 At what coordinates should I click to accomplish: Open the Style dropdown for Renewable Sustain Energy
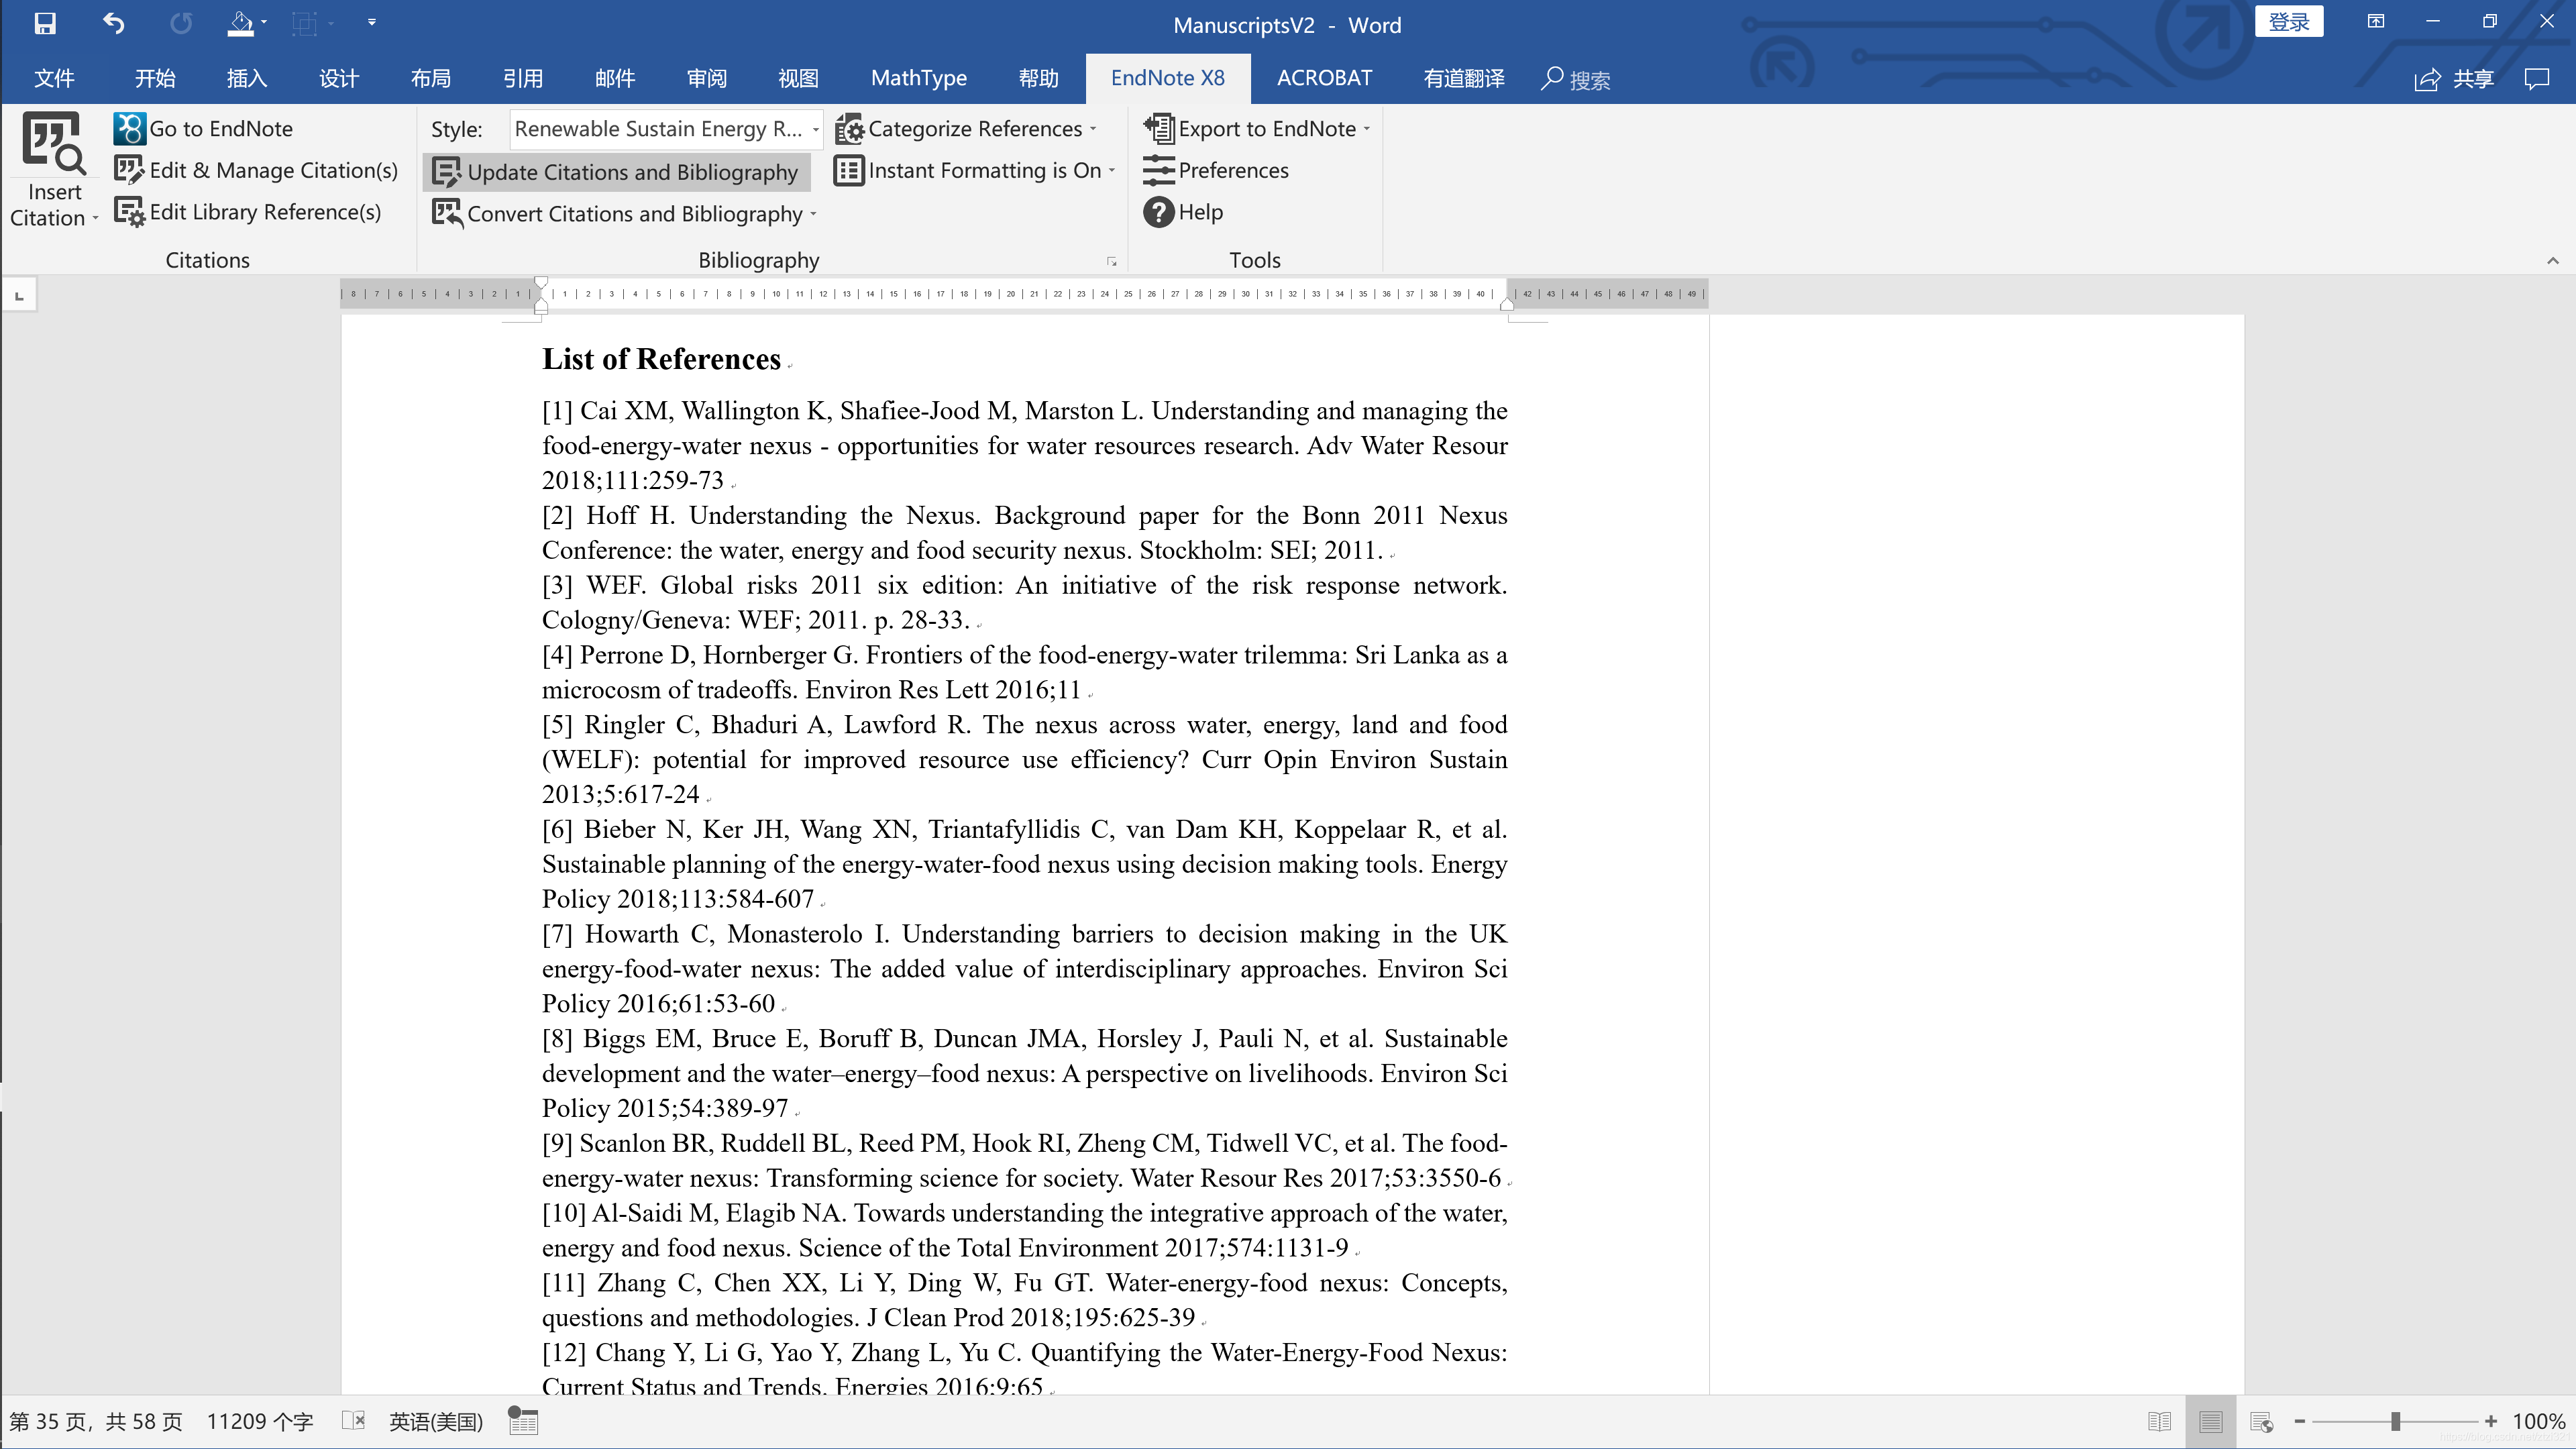tap(815, 130)
